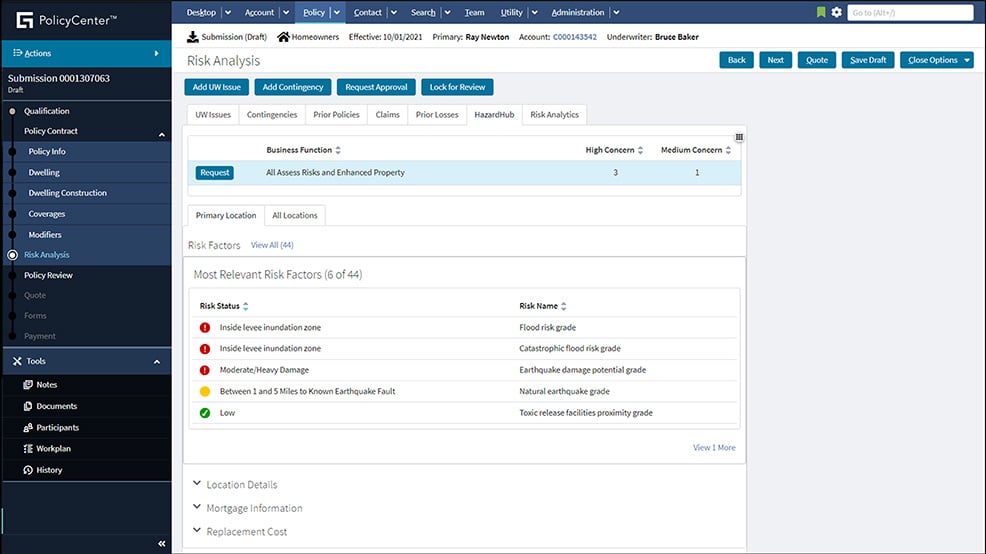Open History in the Tools sidebar
Screen dimensions: 986x554
(49, 469)
